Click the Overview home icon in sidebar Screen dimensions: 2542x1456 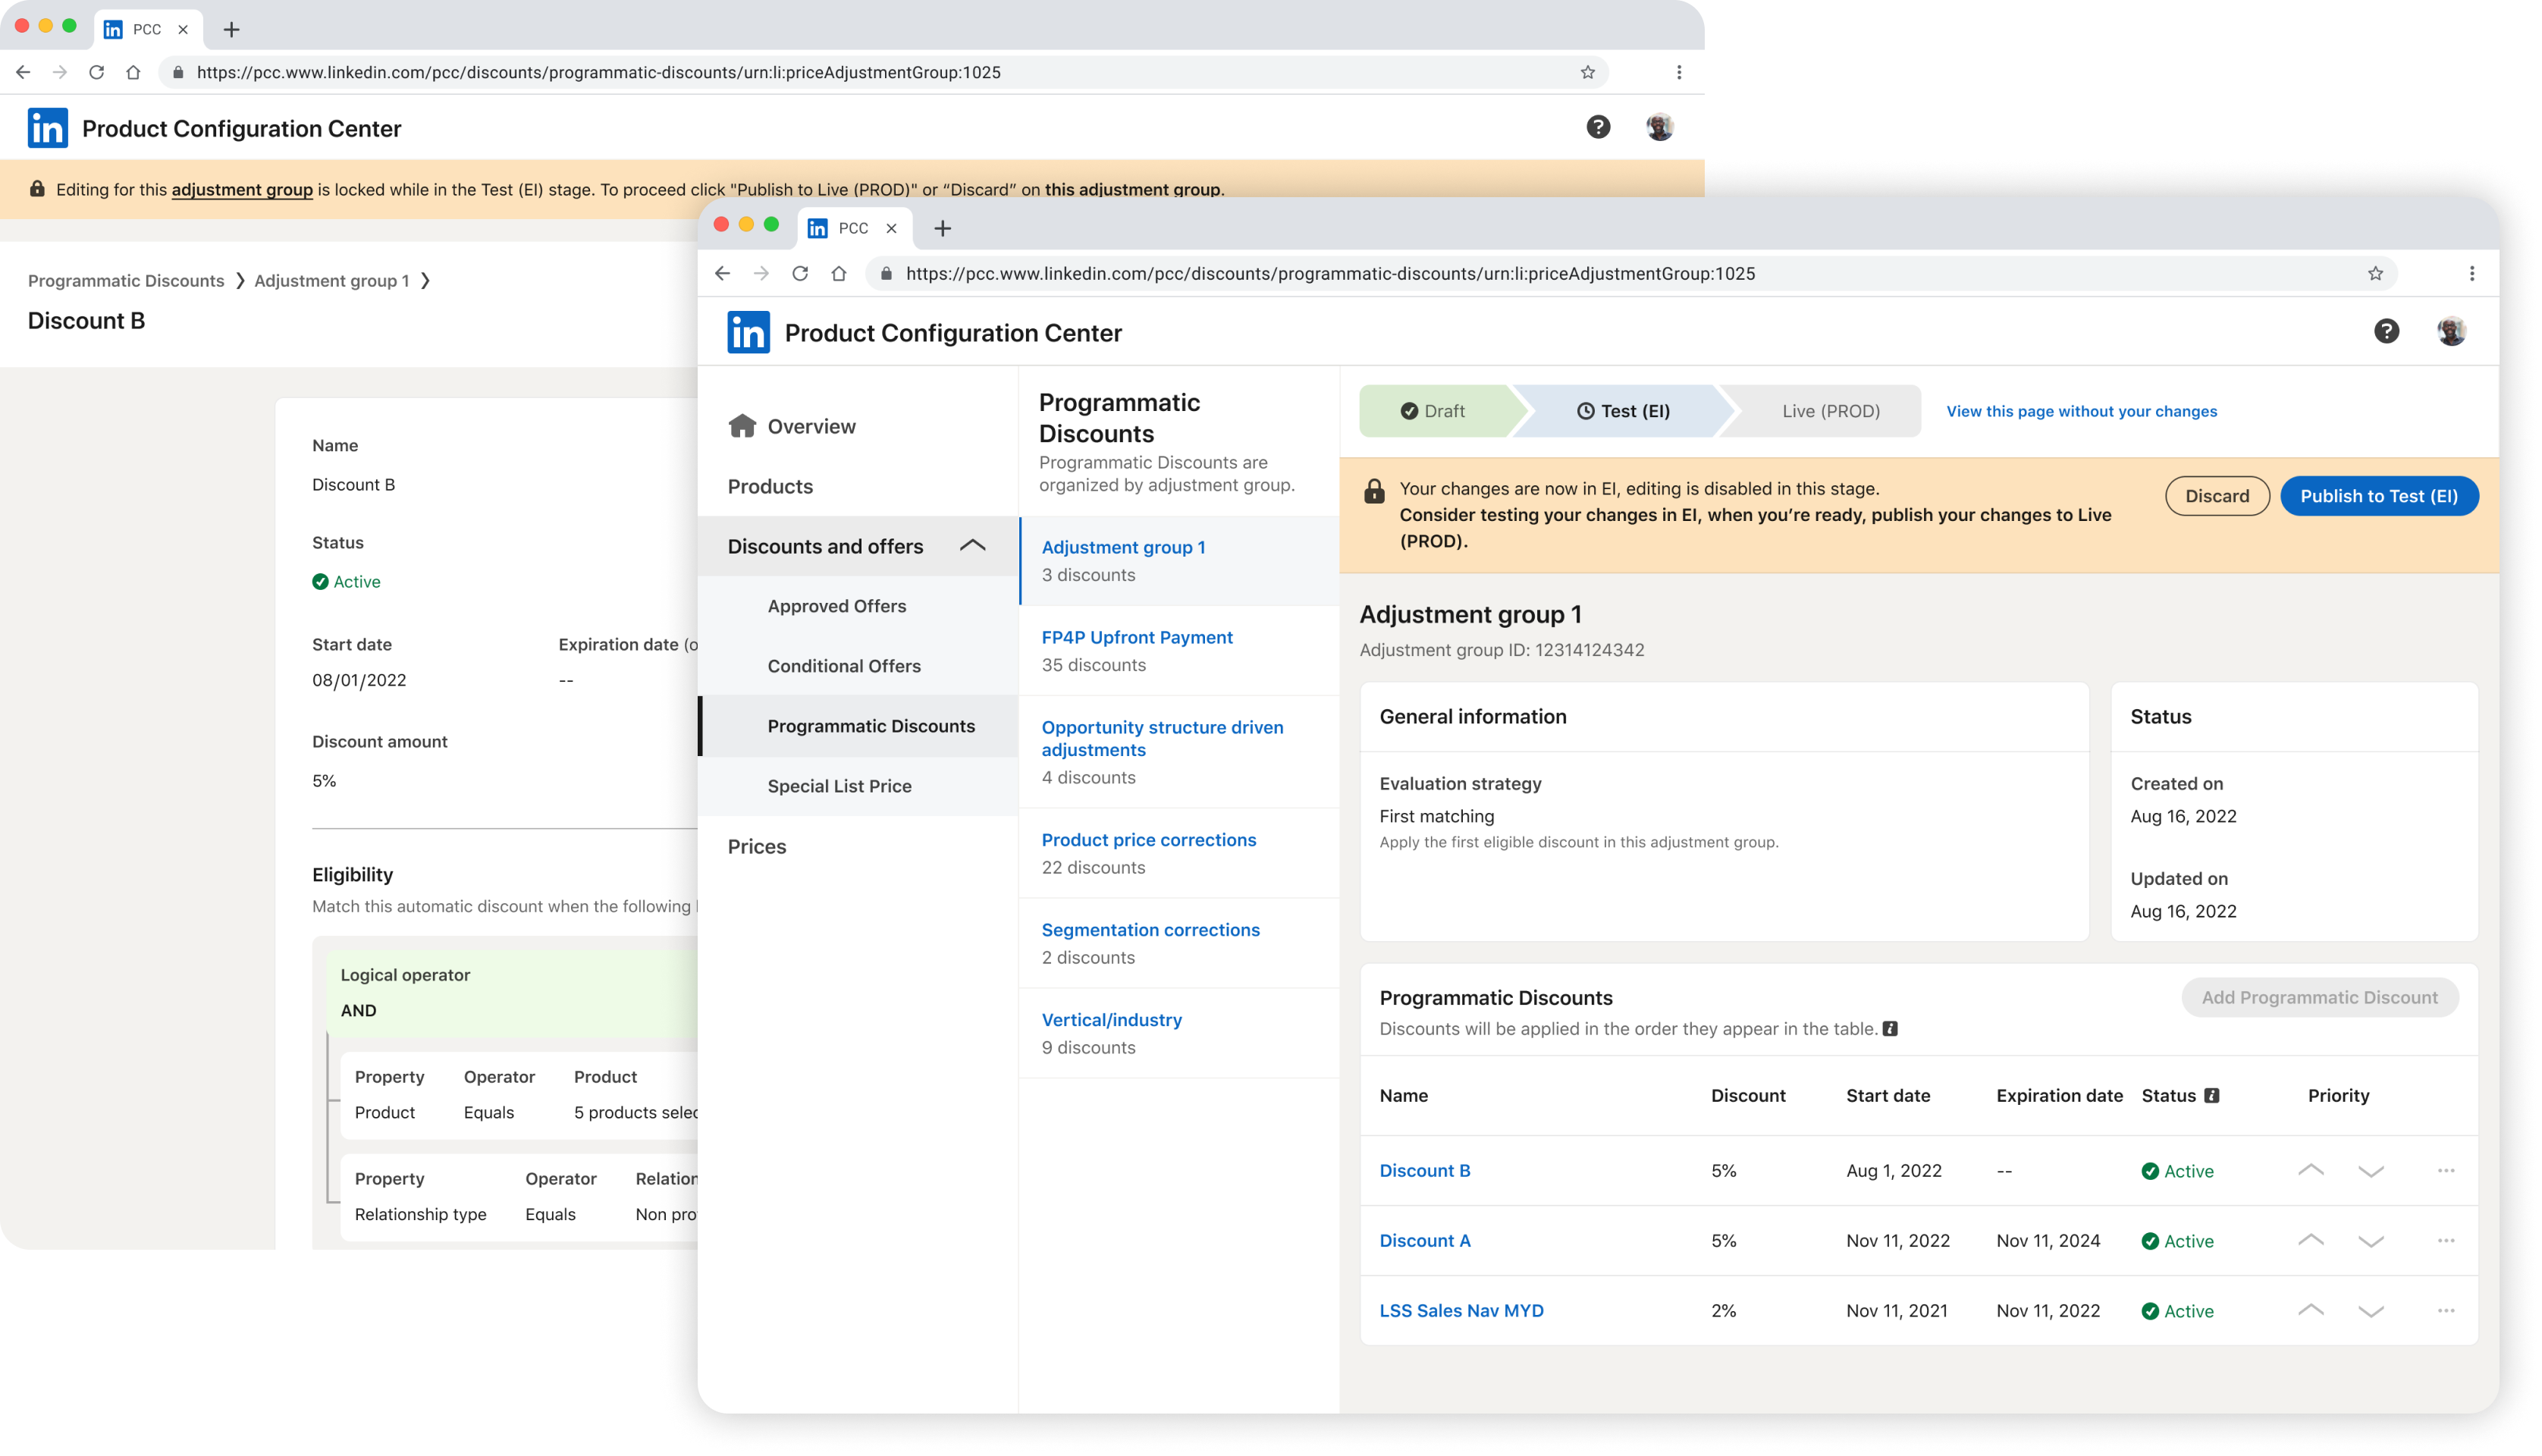(x=742, y=426)
